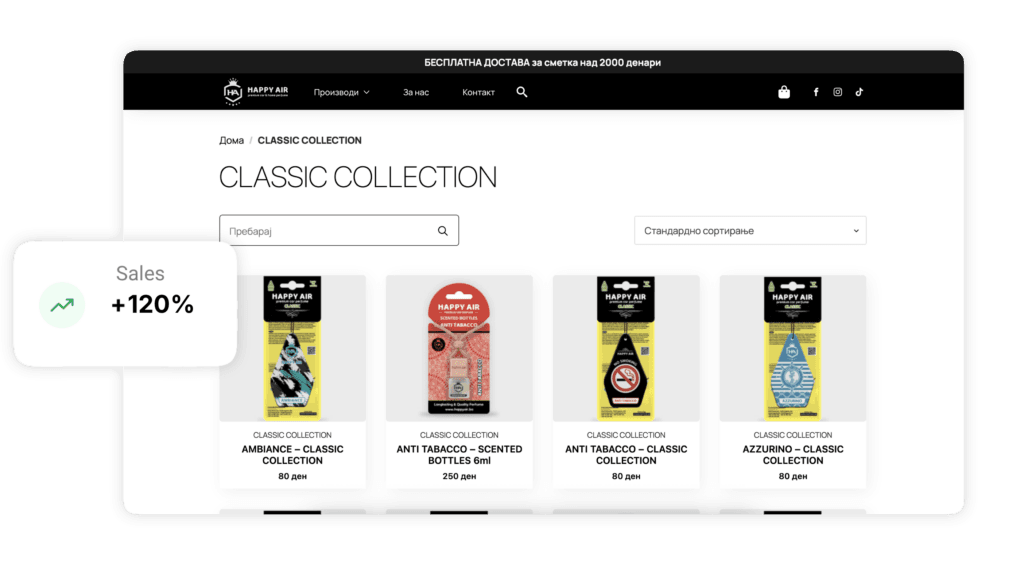The image size is (1024, 565).
Task: Open Стандардно сортирање sorting dropdown
Action: coord(750,231)
